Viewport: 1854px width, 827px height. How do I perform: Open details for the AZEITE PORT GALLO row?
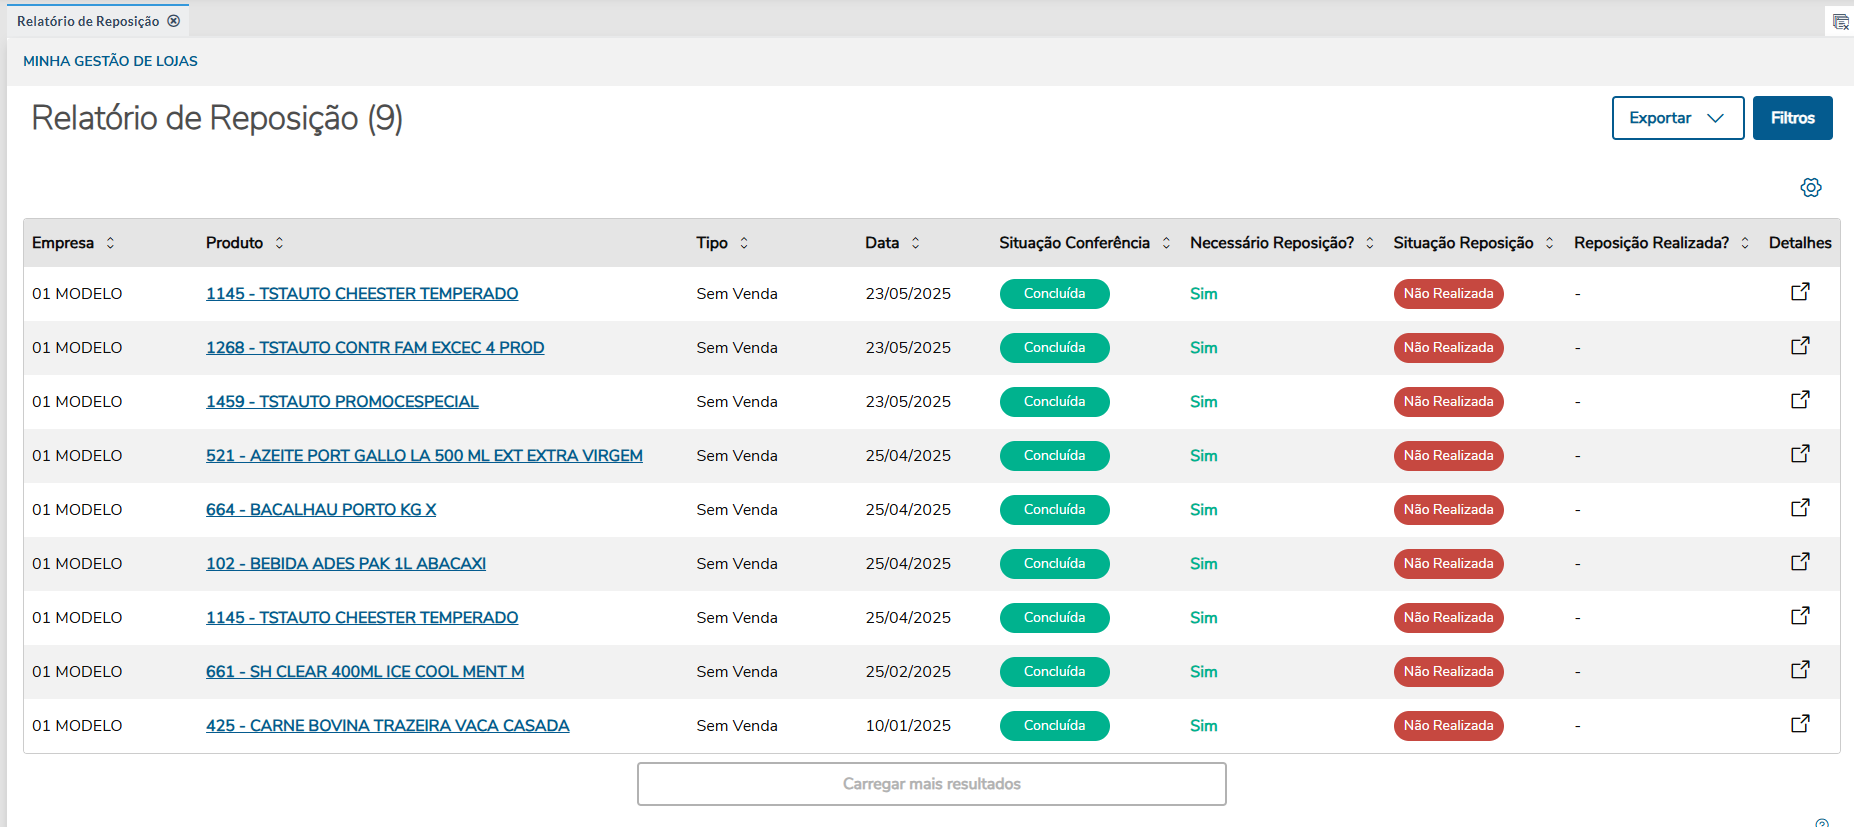pos(1799,454)
